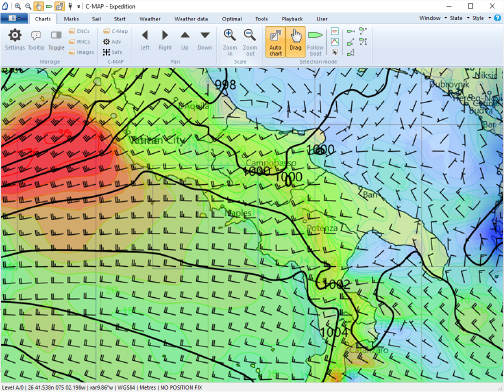Switch to Marks tab
This screenshot has width=504, height=392.
[x=71, y=19]
